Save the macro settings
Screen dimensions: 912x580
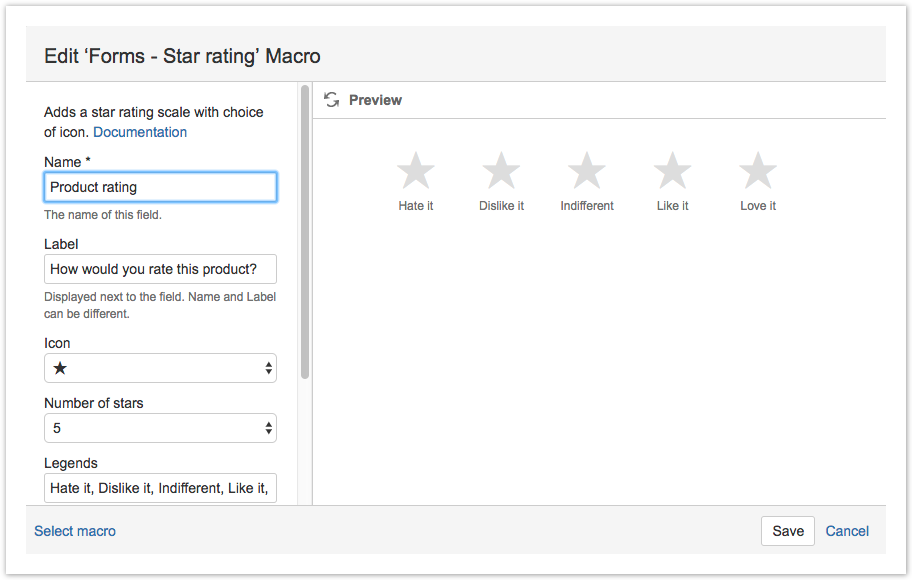click(x=788, y=531)
